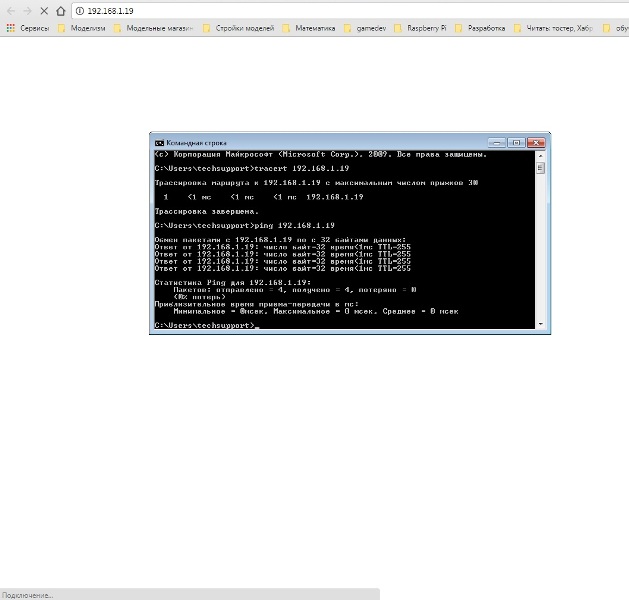Stop page loading with the X button
Viewport: 629px width, 600px height.
(44, 11)
